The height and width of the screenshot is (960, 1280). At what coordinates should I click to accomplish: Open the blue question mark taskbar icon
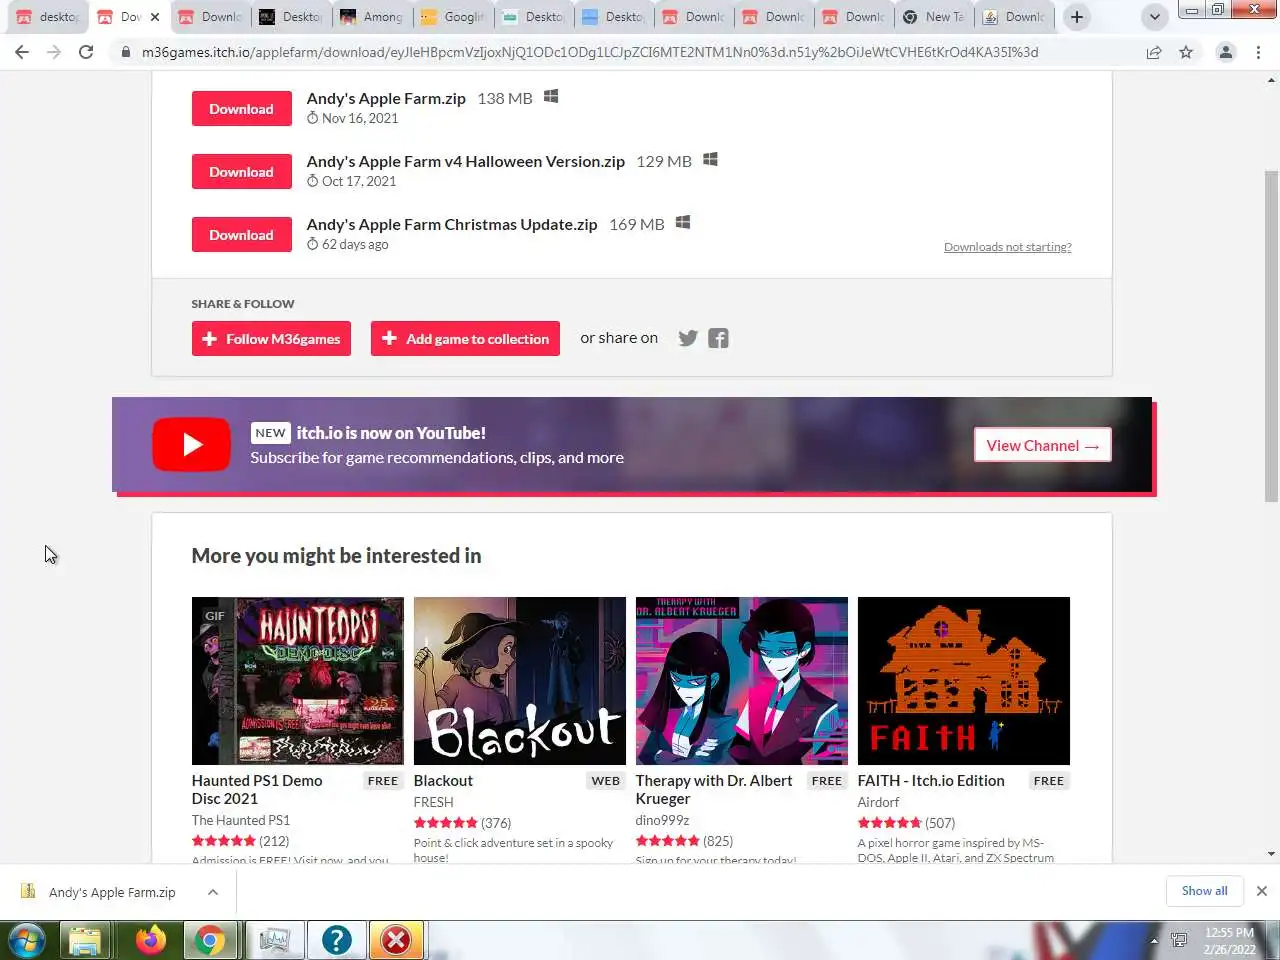(x=336, y=940)
